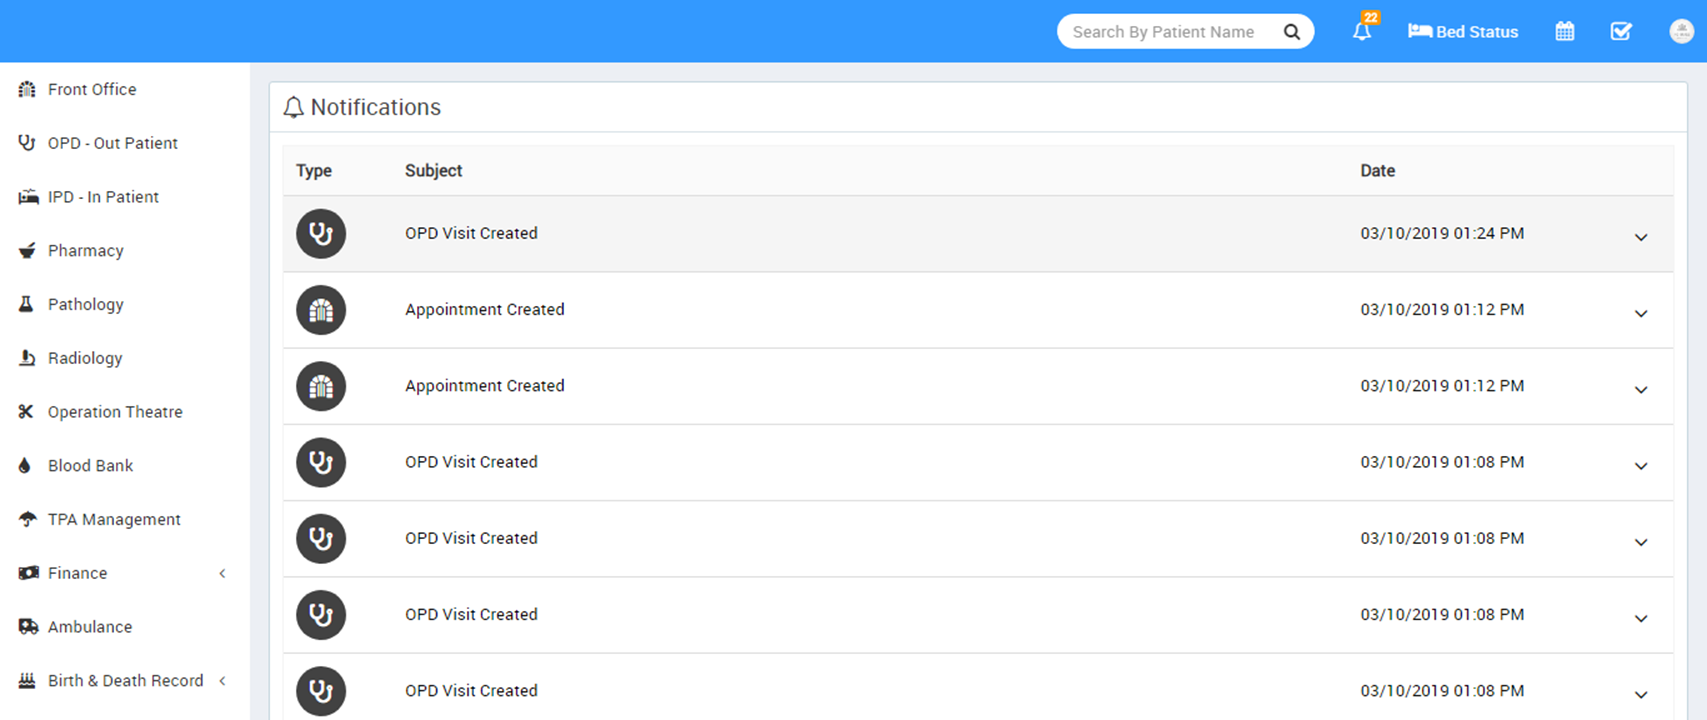Screen dimensions: 1707x720
Task: Expand the OPD Visit Created 01:24 PM notification
Action: pyautogui.click(x=1641, y=237)
